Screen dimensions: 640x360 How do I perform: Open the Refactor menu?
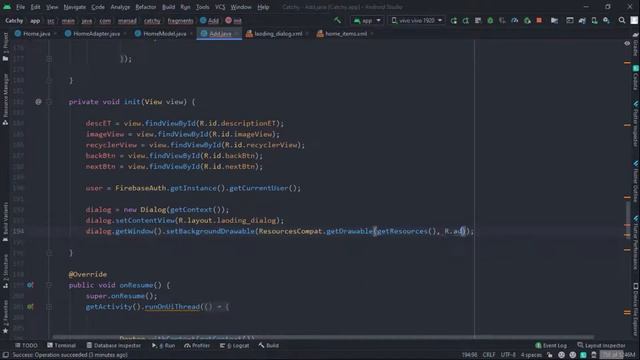(x=146, y=7)
